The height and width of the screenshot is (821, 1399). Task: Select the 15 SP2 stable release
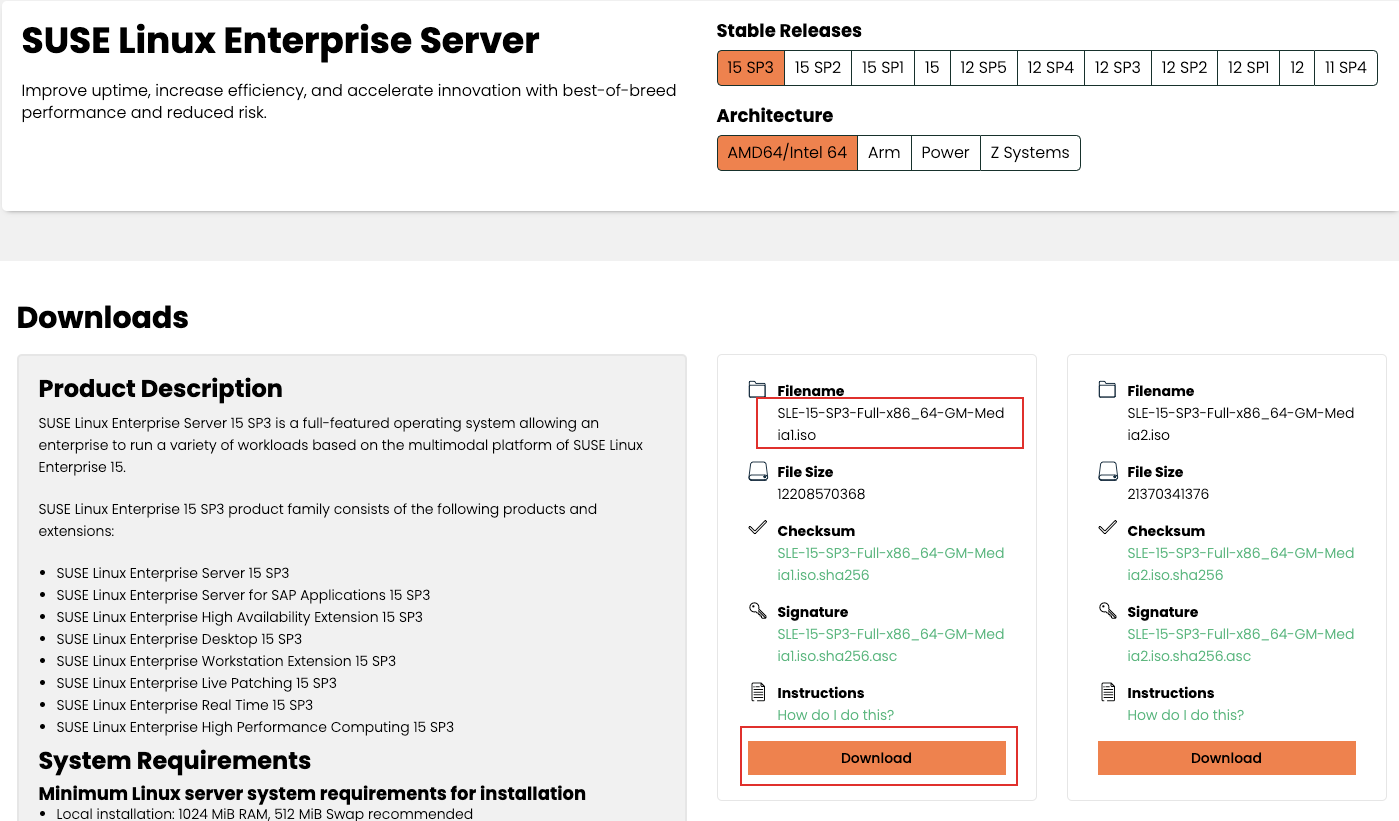[818, 68]
